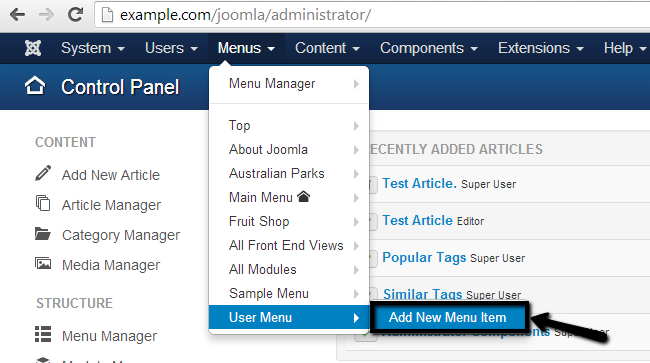
Task: Click the browser back arrow
Action: click(17, 15)
